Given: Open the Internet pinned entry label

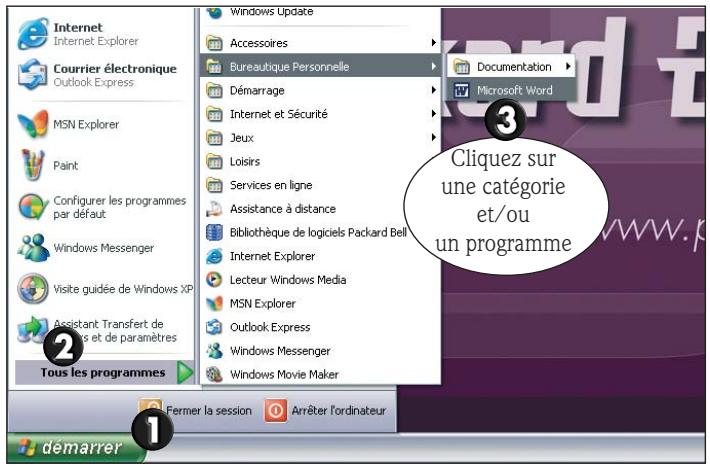Looking at the screenshot, I should tap(78, 27).
